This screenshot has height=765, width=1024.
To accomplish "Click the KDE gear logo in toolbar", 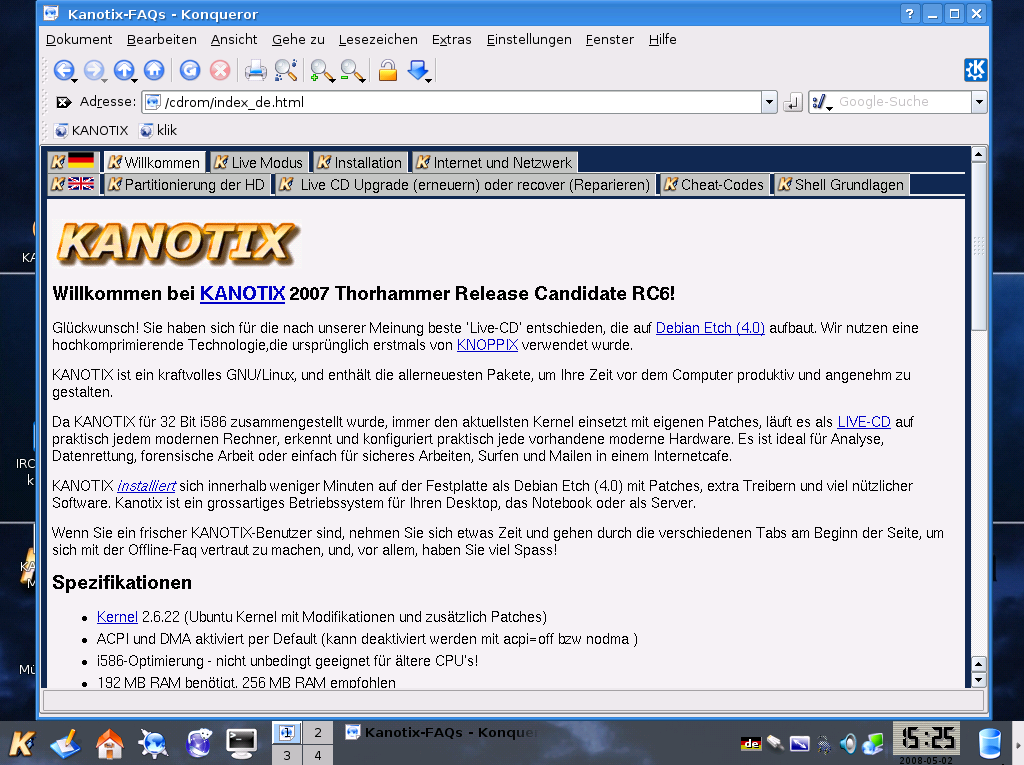I will pos(975,70).
